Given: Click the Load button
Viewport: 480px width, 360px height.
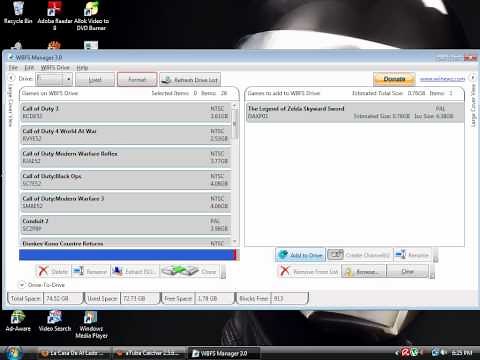Looking at the screenshot, I should click(95, 80).
